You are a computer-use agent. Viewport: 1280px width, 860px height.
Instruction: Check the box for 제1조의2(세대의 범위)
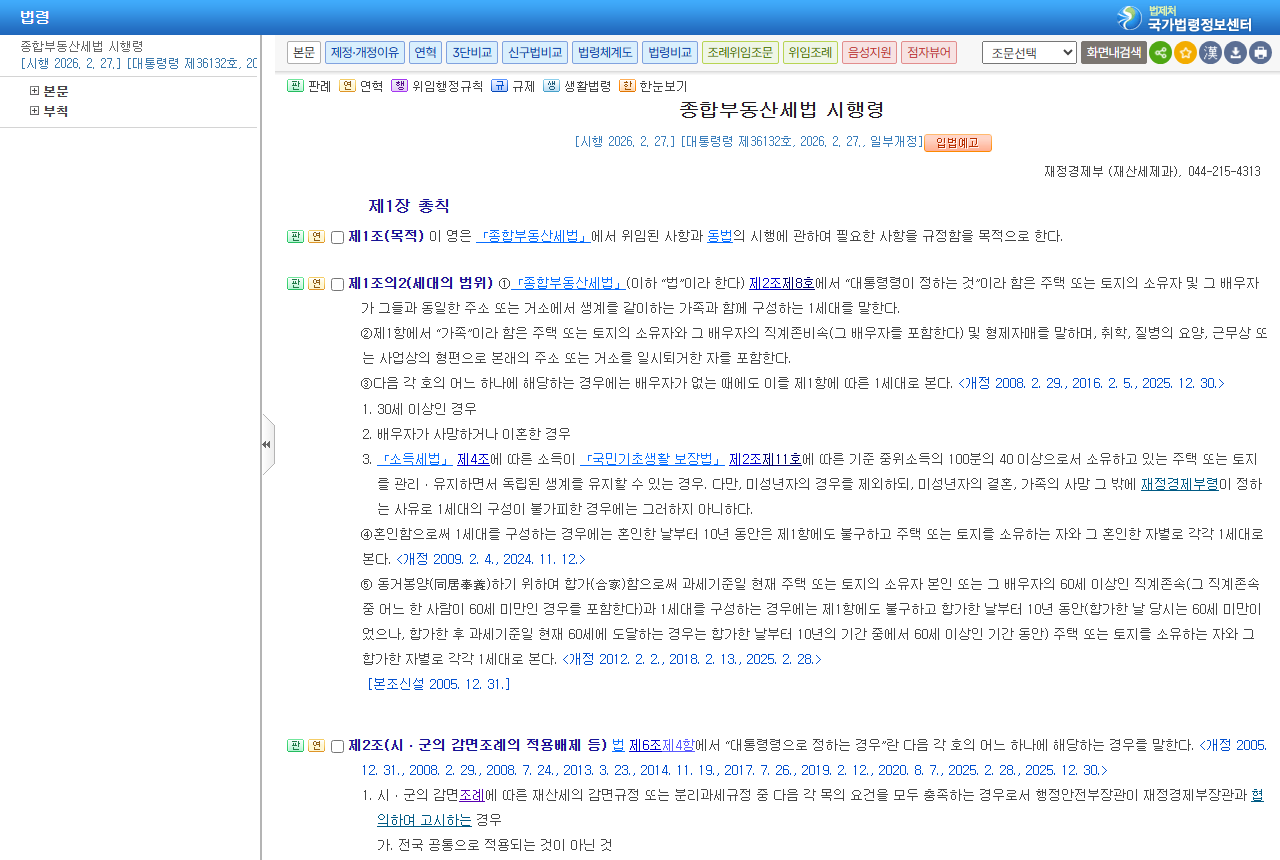[337, 285]
